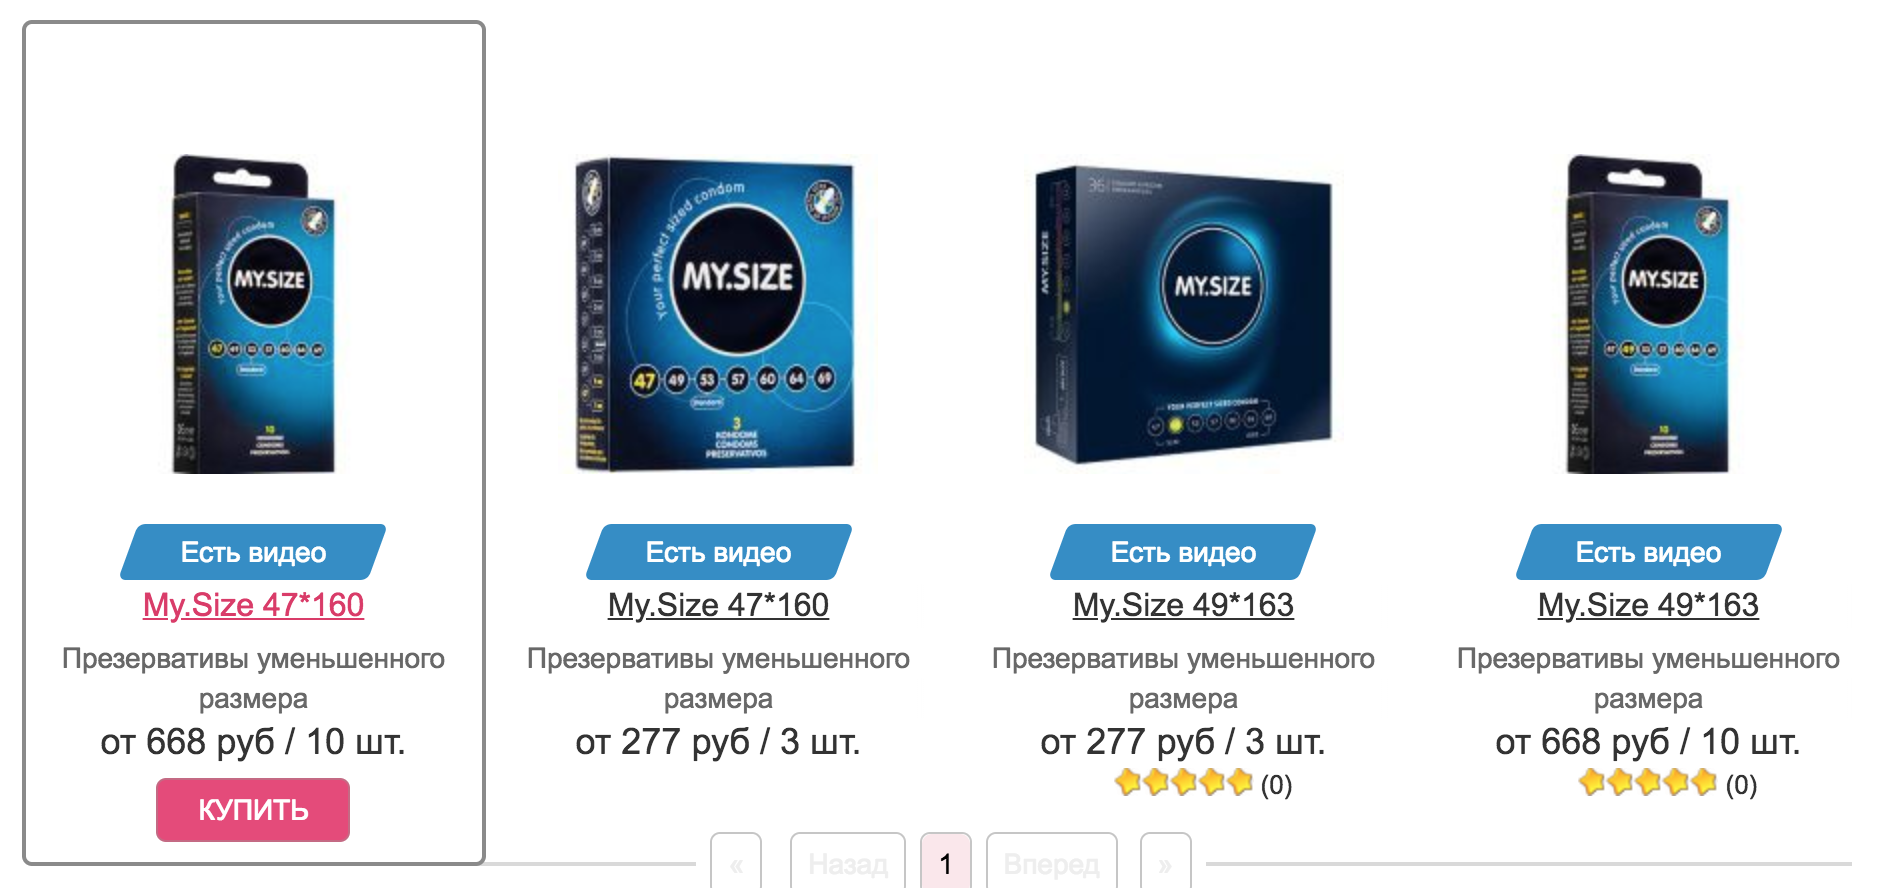Click Есть видео badge on third product
This screenshot has height=888, width=1890.
click(x=1183, y=552)
